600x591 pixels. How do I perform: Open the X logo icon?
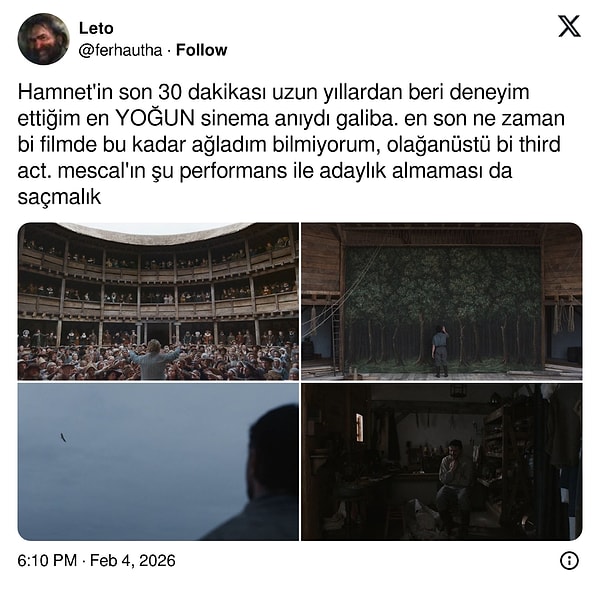coord(569,26)
